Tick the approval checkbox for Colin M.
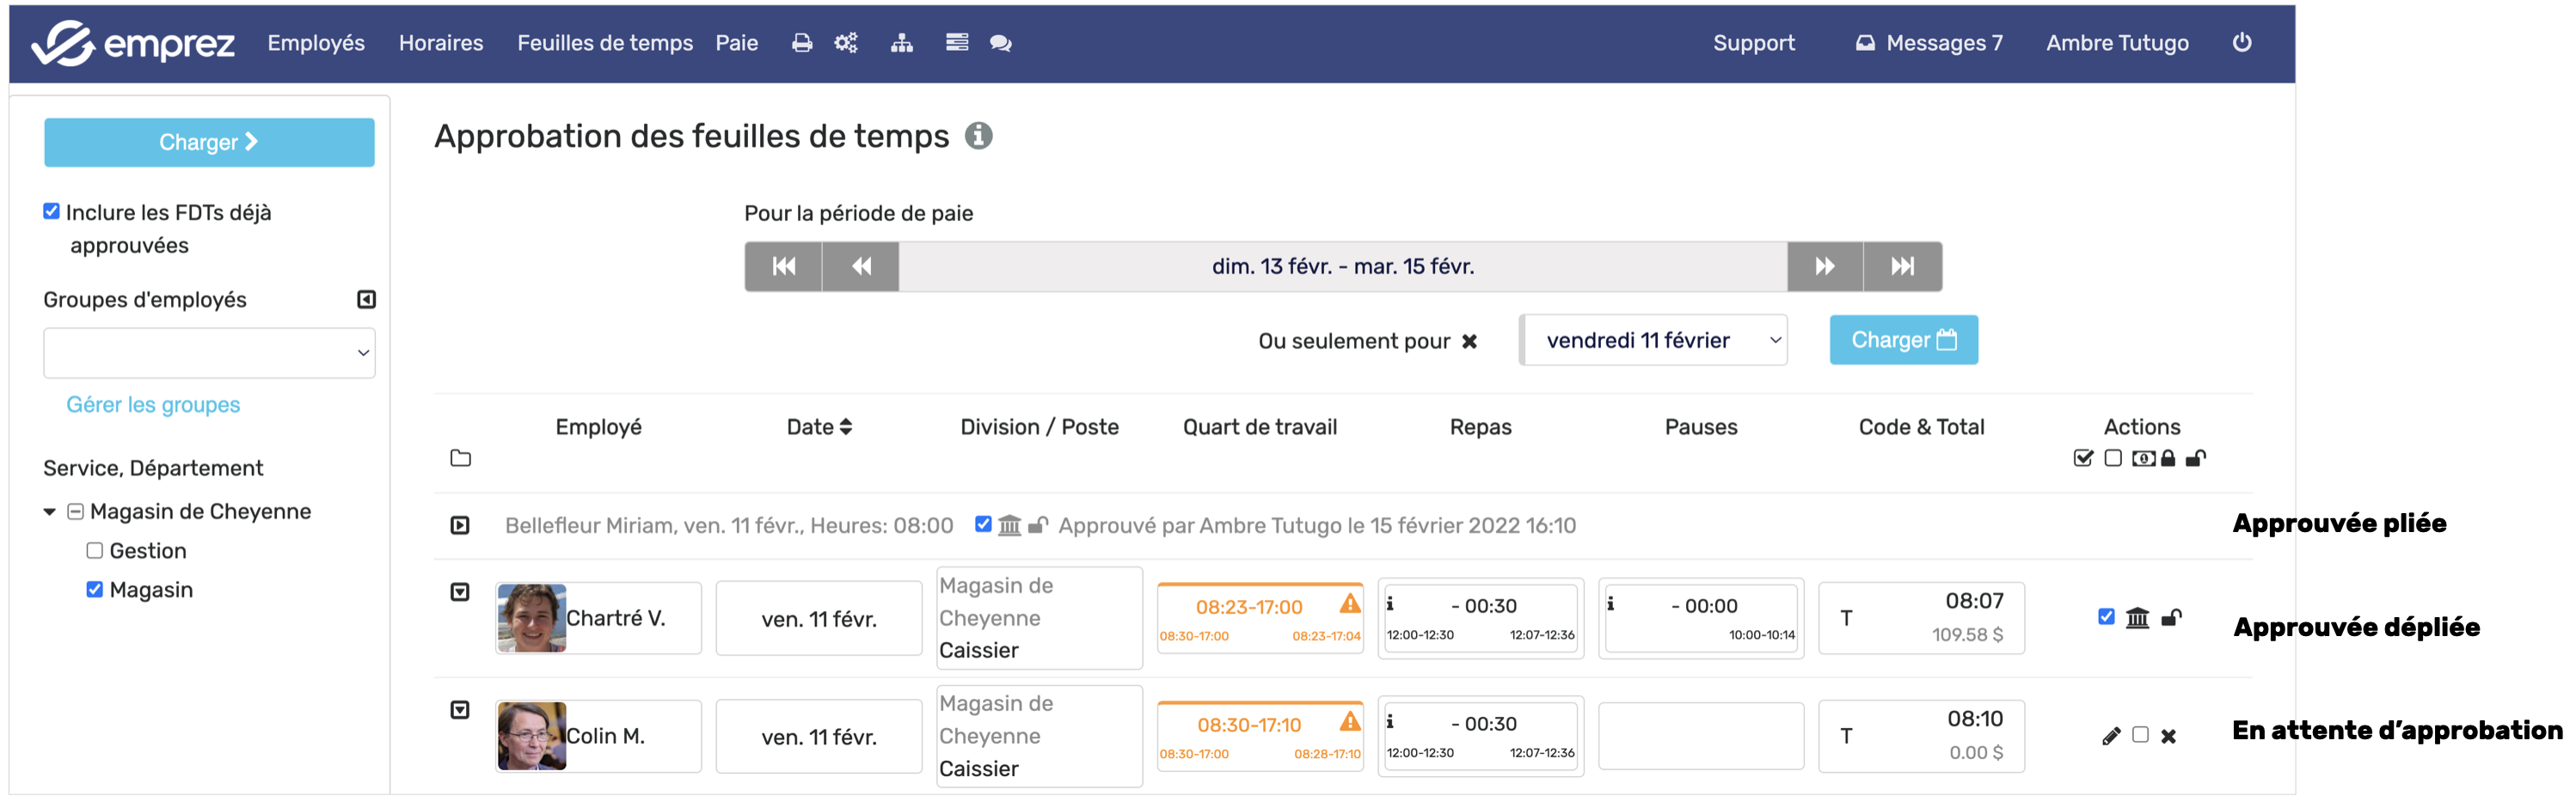 2140,735
